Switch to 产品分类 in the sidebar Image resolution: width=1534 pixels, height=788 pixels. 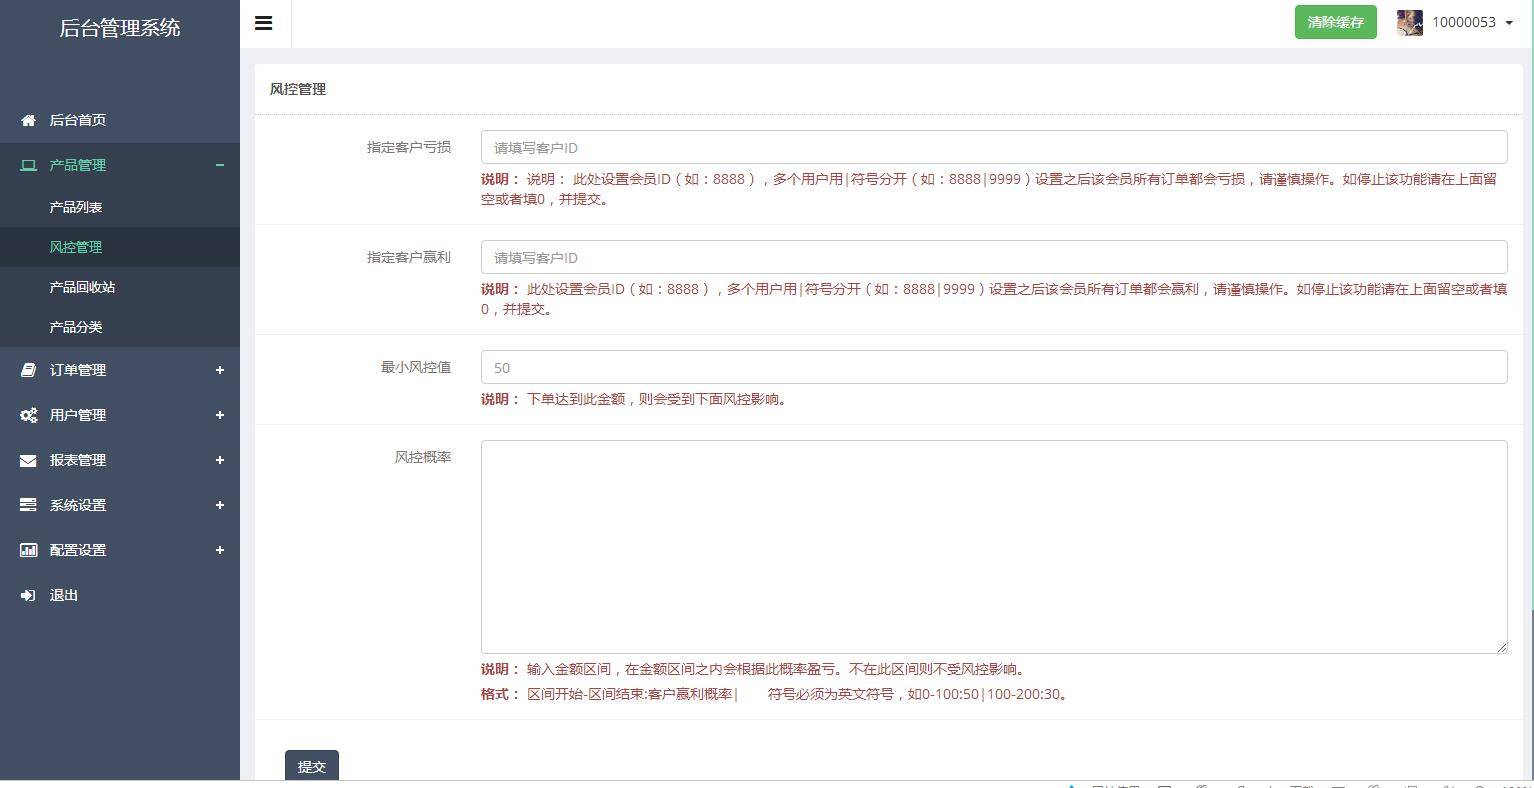[77, 327]
